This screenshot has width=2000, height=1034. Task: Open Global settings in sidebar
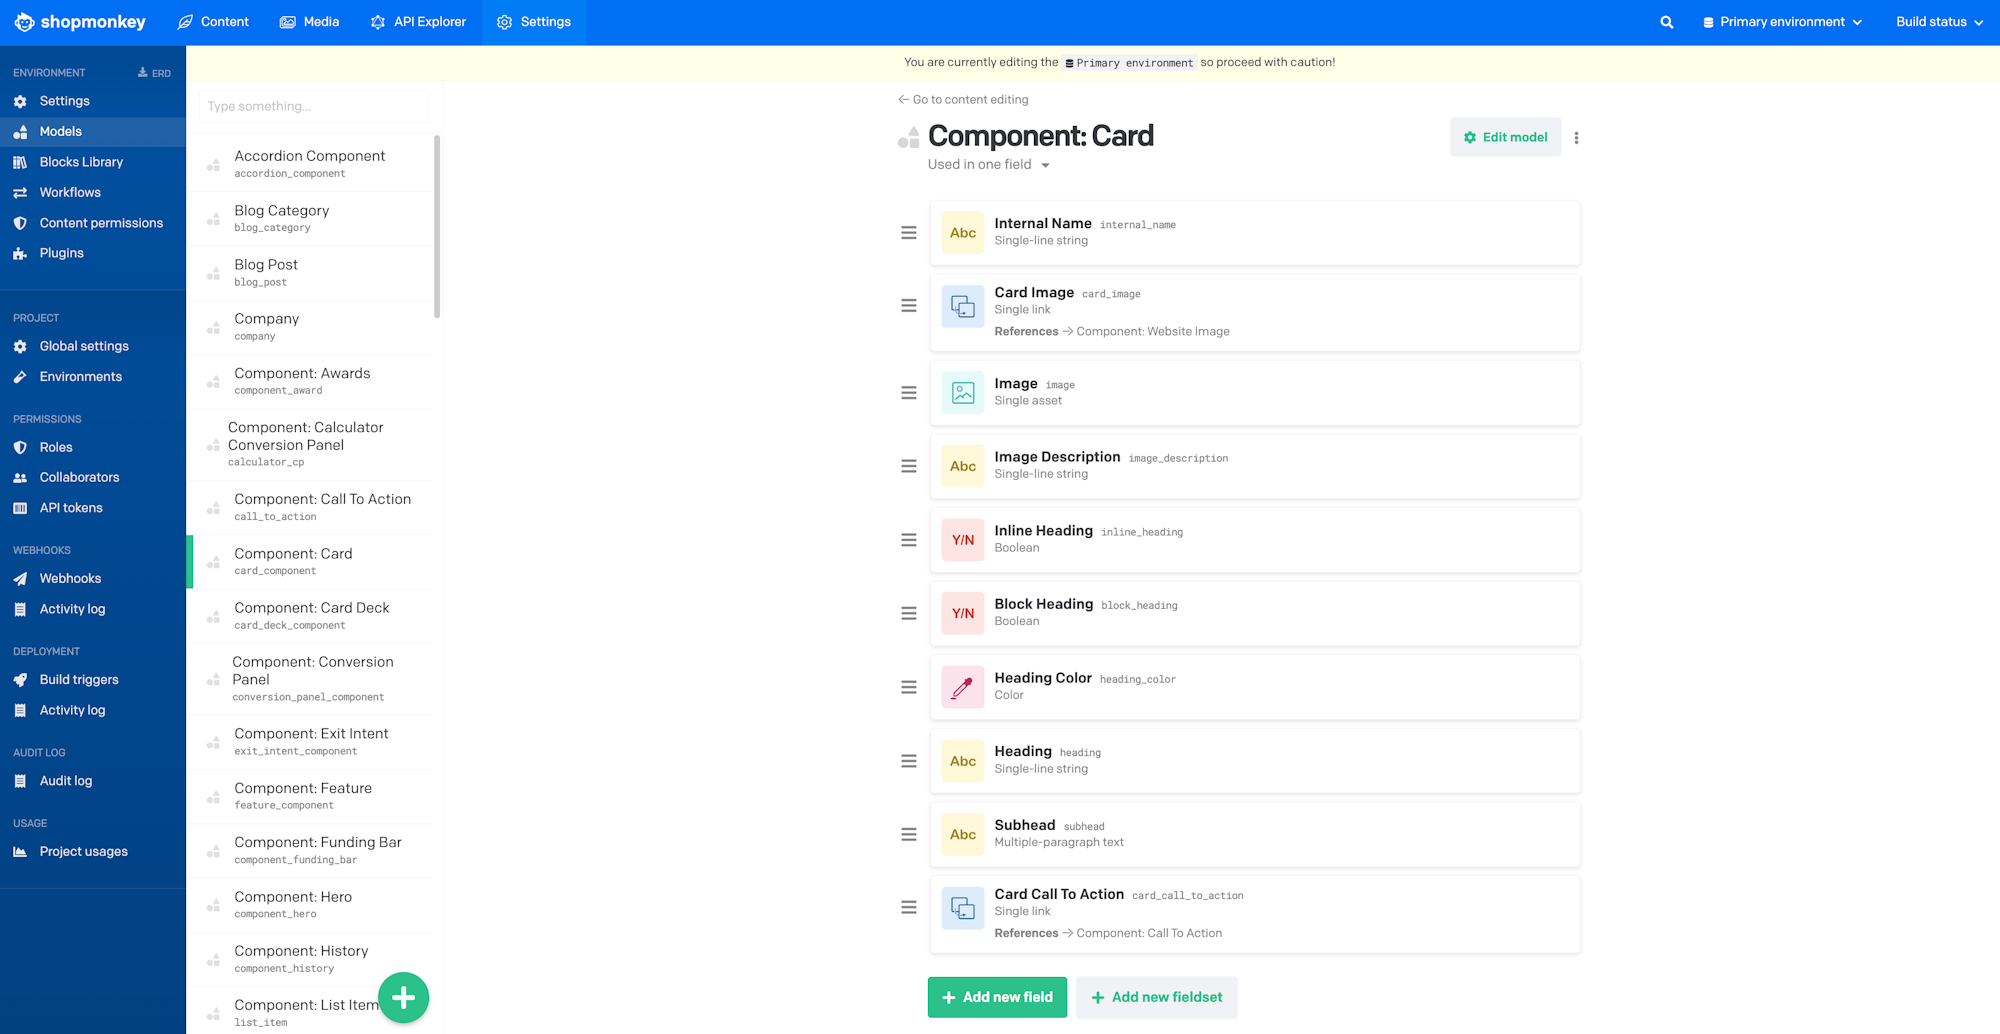click(93, 346)
